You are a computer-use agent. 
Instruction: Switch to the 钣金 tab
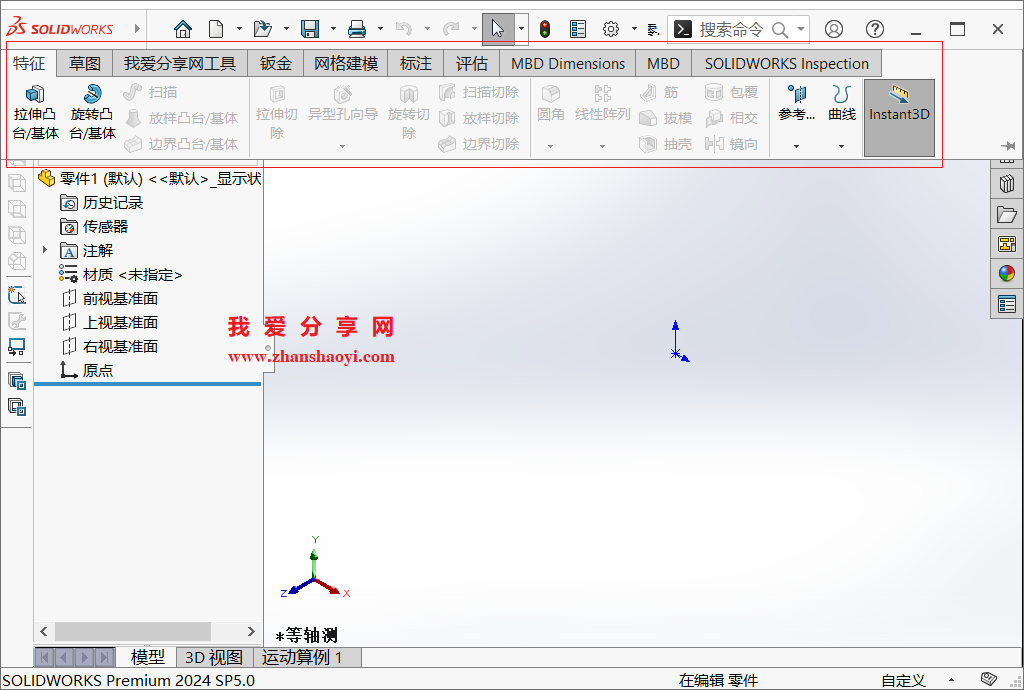(x=276, y=63)
